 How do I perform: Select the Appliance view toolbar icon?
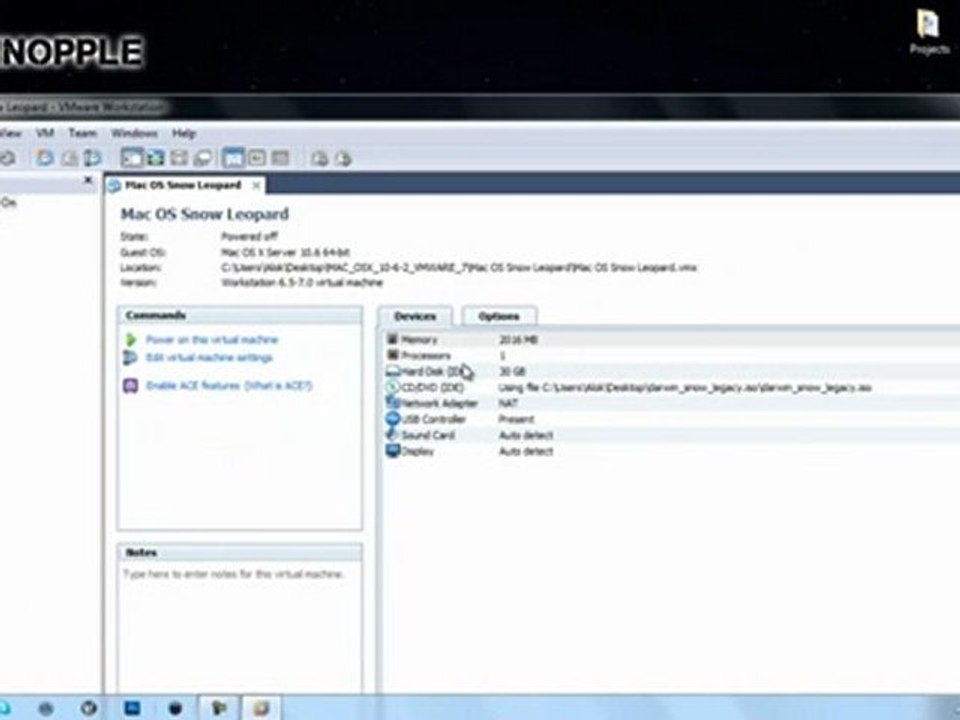coord(257,159)
